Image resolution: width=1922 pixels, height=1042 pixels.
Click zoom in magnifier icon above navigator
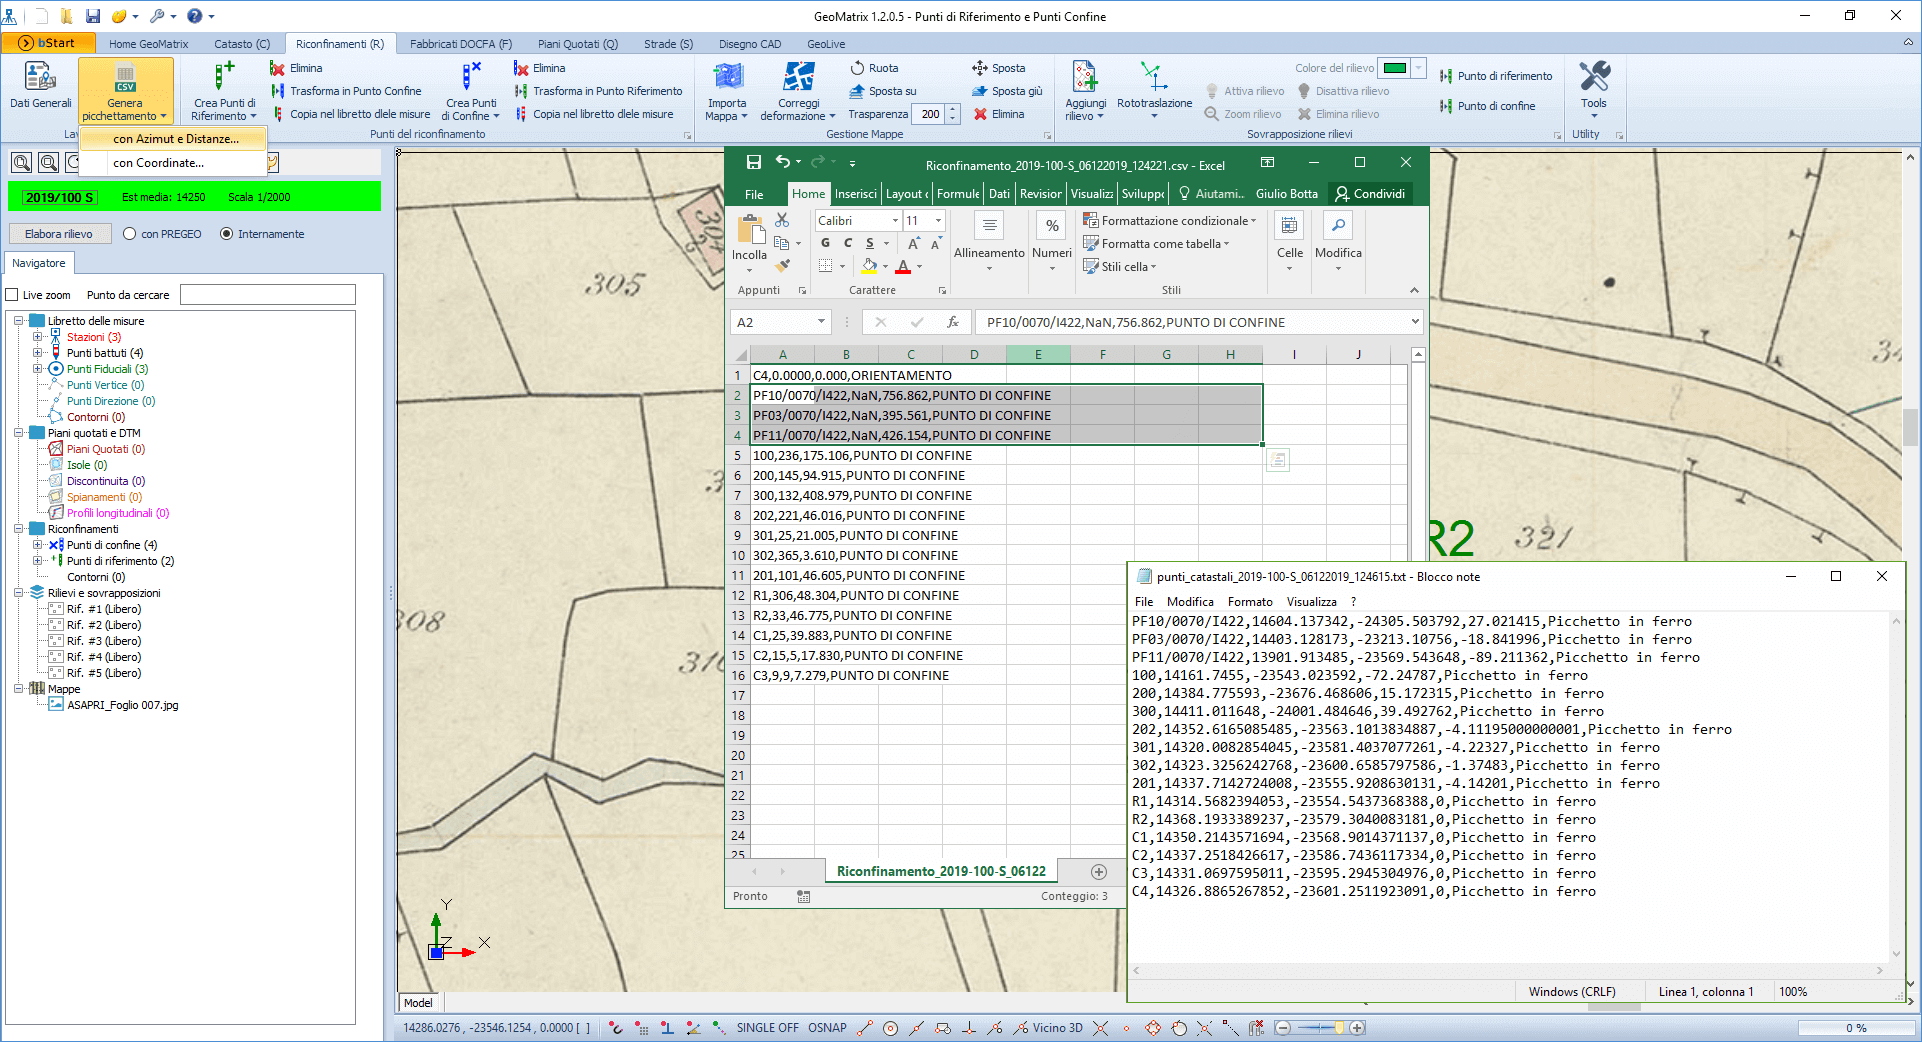[x=22, y=162]
